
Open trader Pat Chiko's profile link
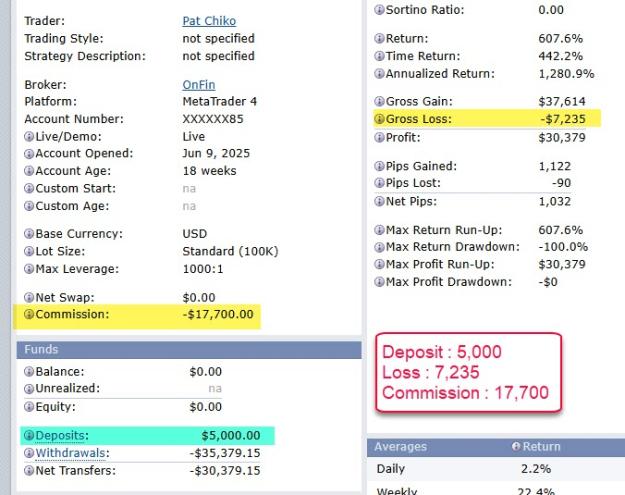pyautogui.click(x=209, y=21)
